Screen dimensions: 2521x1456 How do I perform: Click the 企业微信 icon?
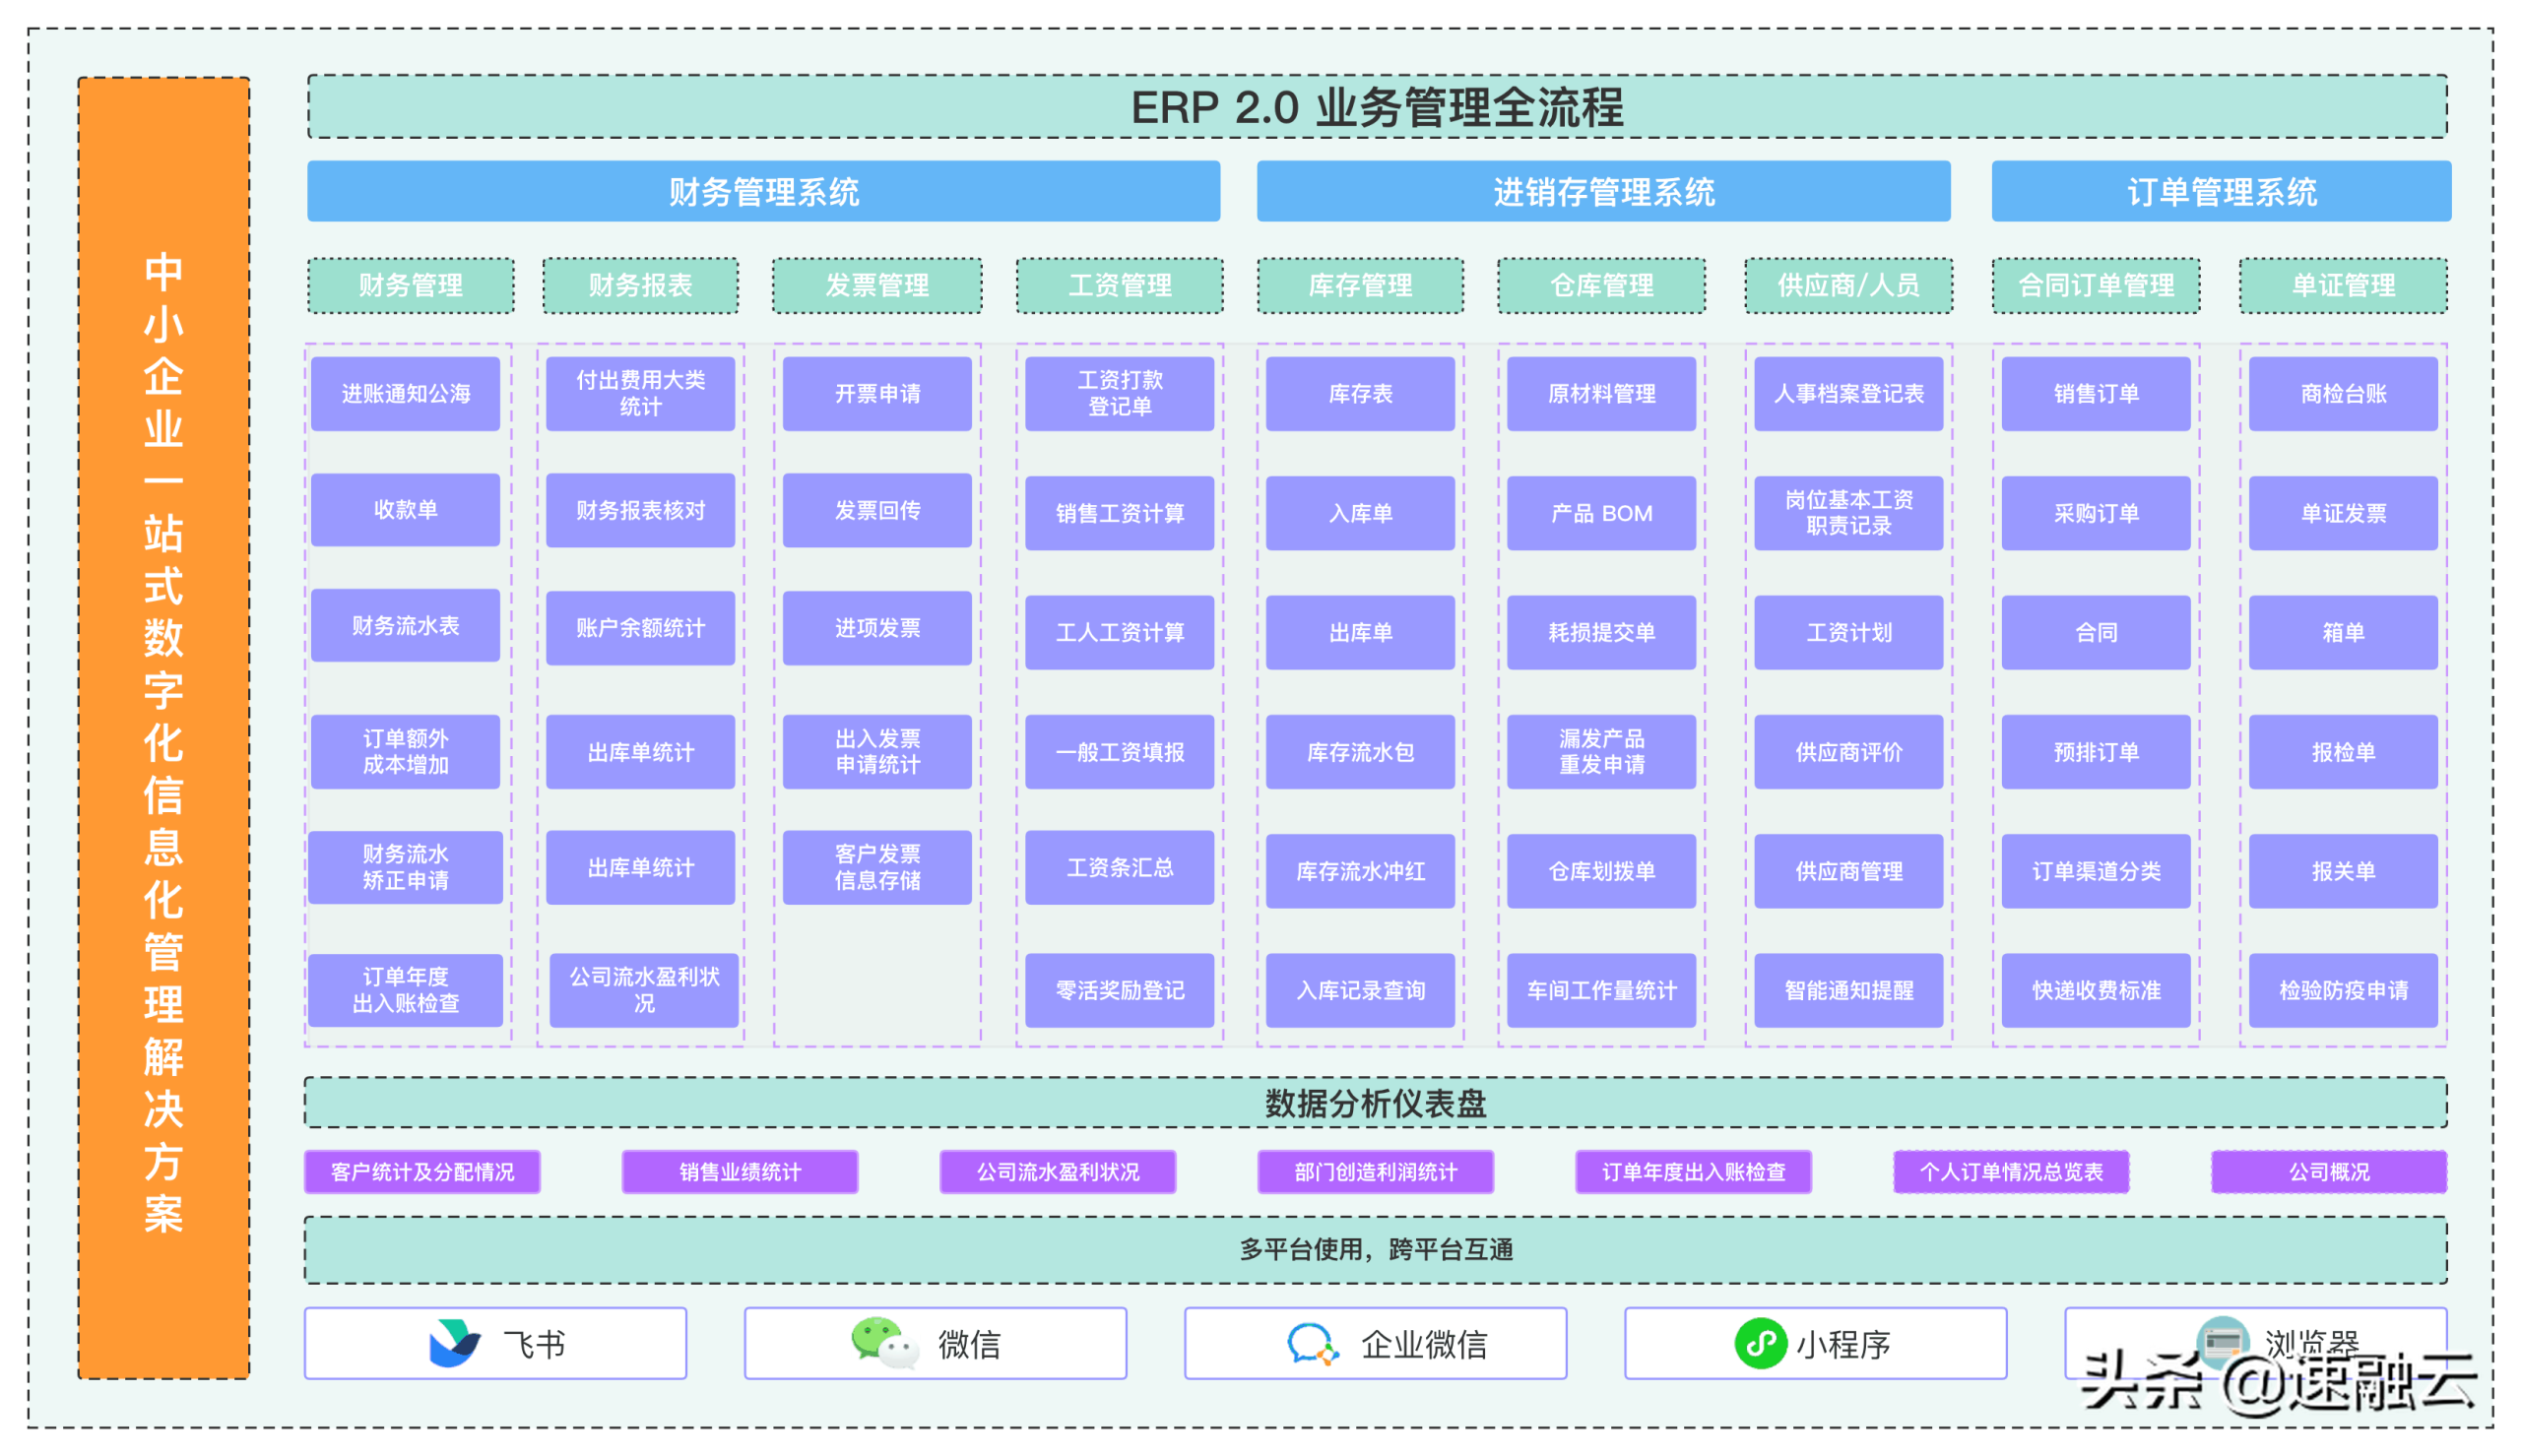pos(1312,1344)
